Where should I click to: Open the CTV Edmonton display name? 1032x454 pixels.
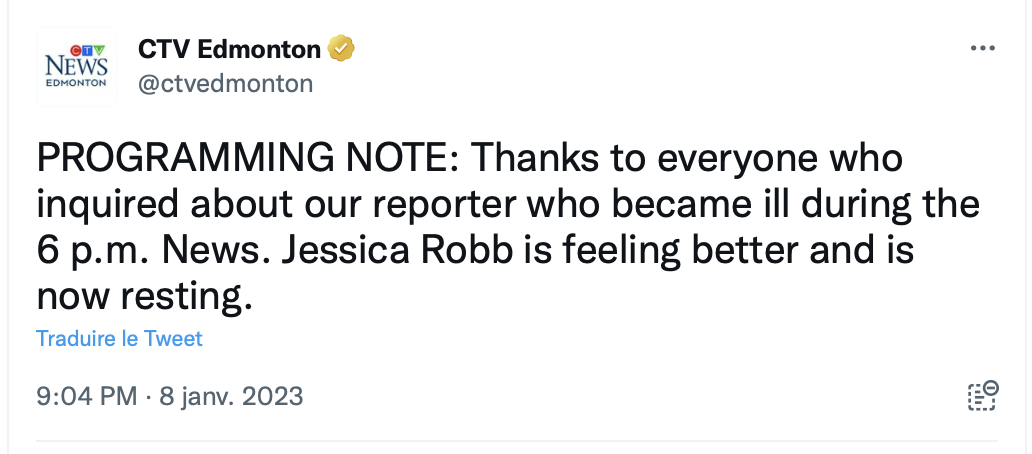coord(229,49)
